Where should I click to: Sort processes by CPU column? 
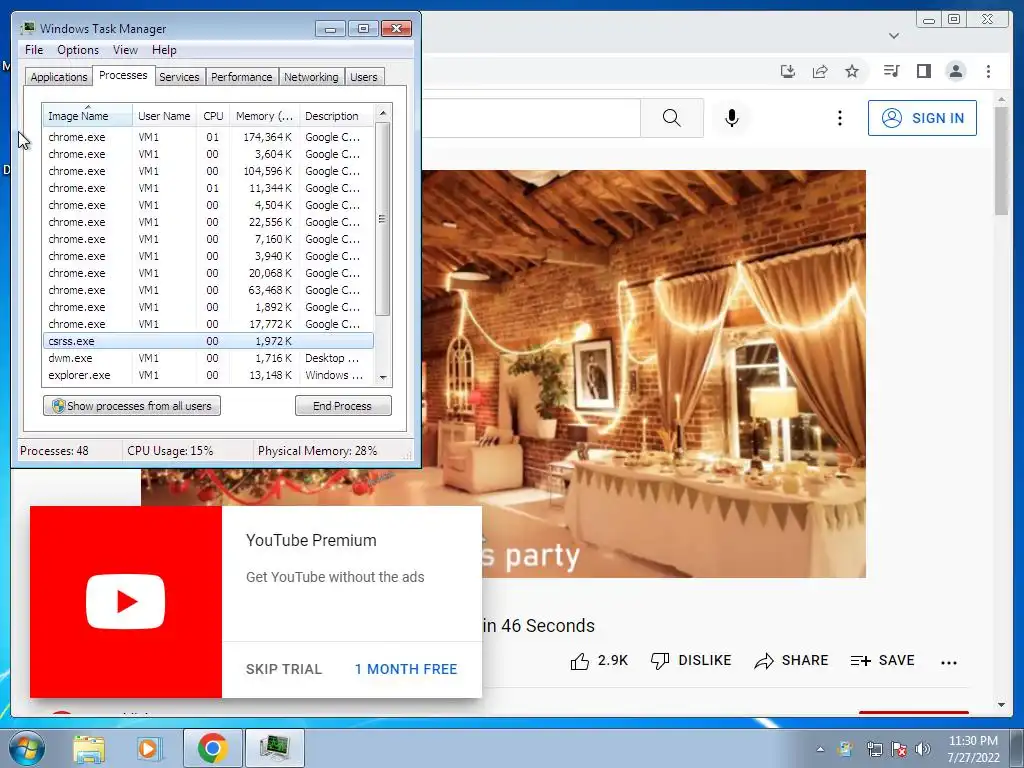pos(213,116)
